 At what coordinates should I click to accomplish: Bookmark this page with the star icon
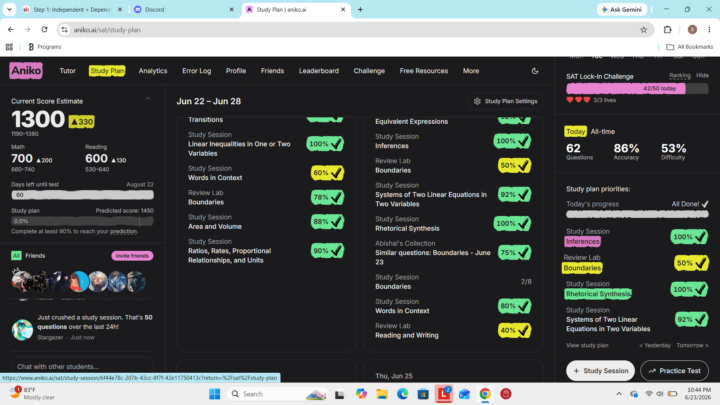click(x=643, y=30)
